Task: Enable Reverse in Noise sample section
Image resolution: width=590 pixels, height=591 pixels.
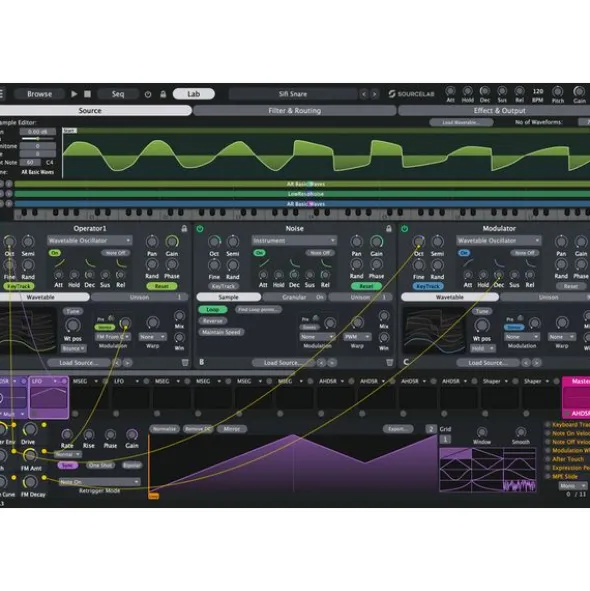Action: coord(213,321)
